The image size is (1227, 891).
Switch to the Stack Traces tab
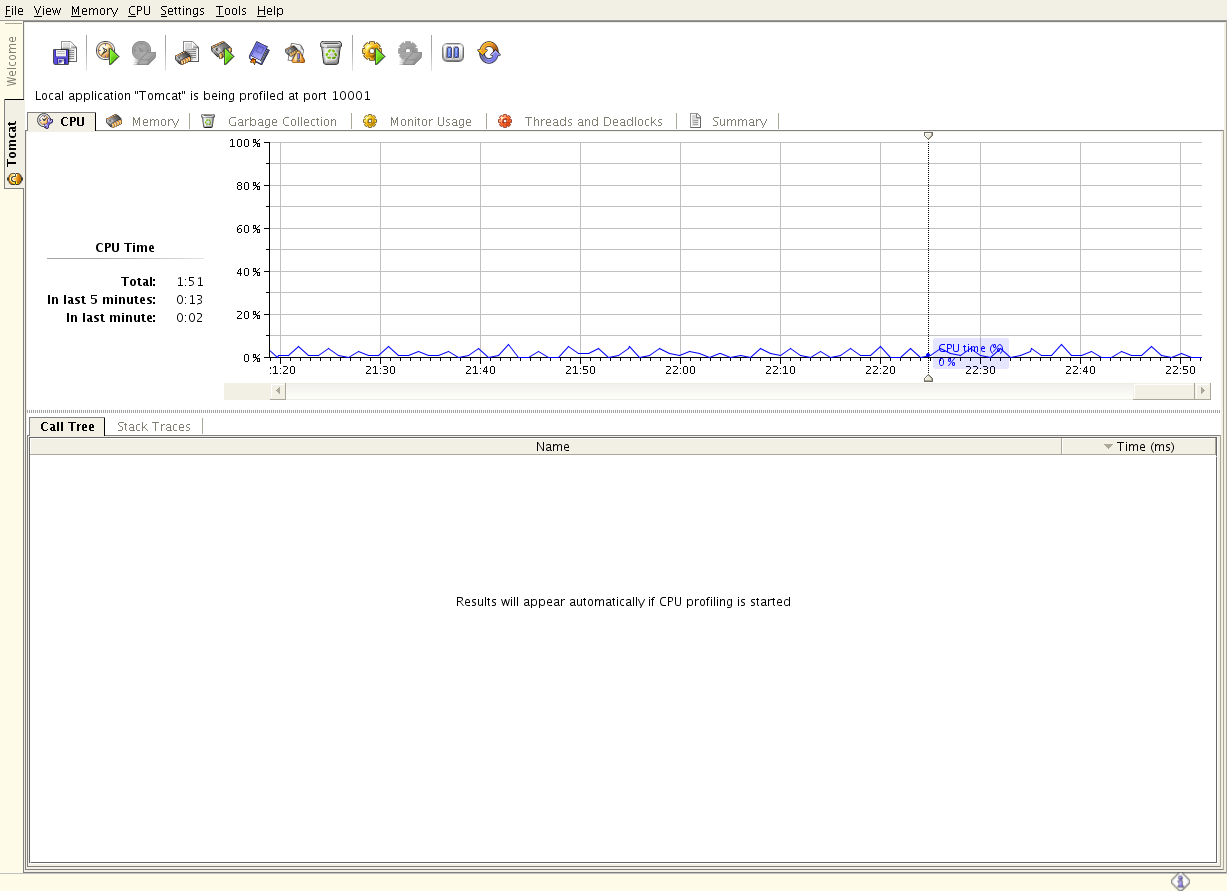[x=153, y=426]
